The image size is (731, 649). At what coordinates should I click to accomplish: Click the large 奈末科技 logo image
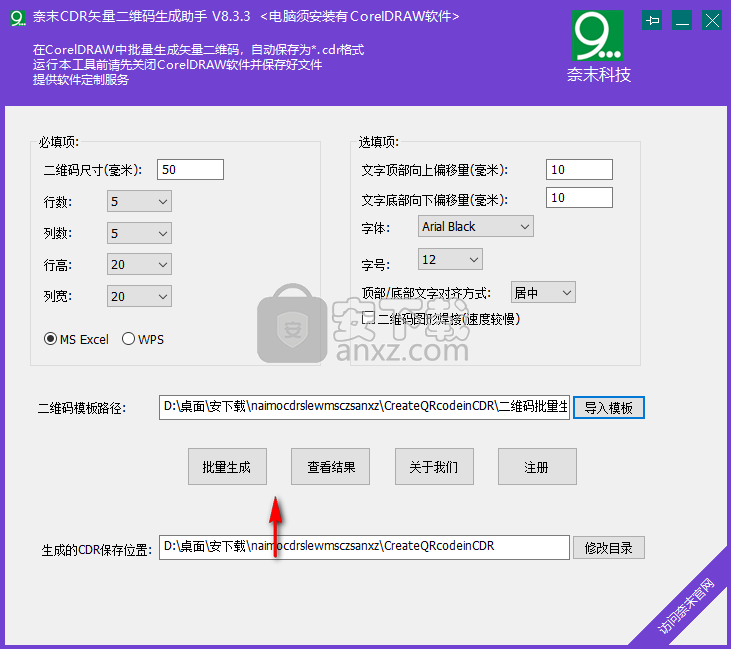[597, 36]
